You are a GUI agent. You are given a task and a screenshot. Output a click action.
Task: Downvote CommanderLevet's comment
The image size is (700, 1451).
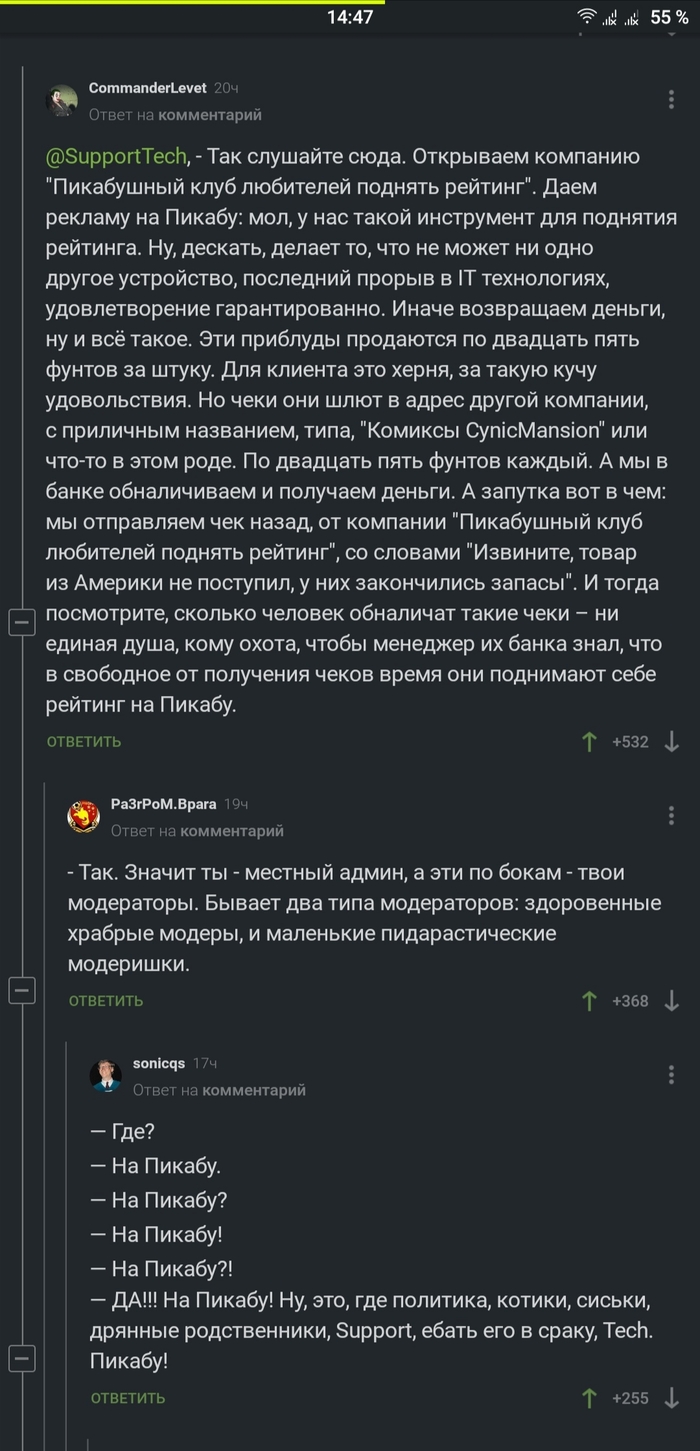[672, 741]
